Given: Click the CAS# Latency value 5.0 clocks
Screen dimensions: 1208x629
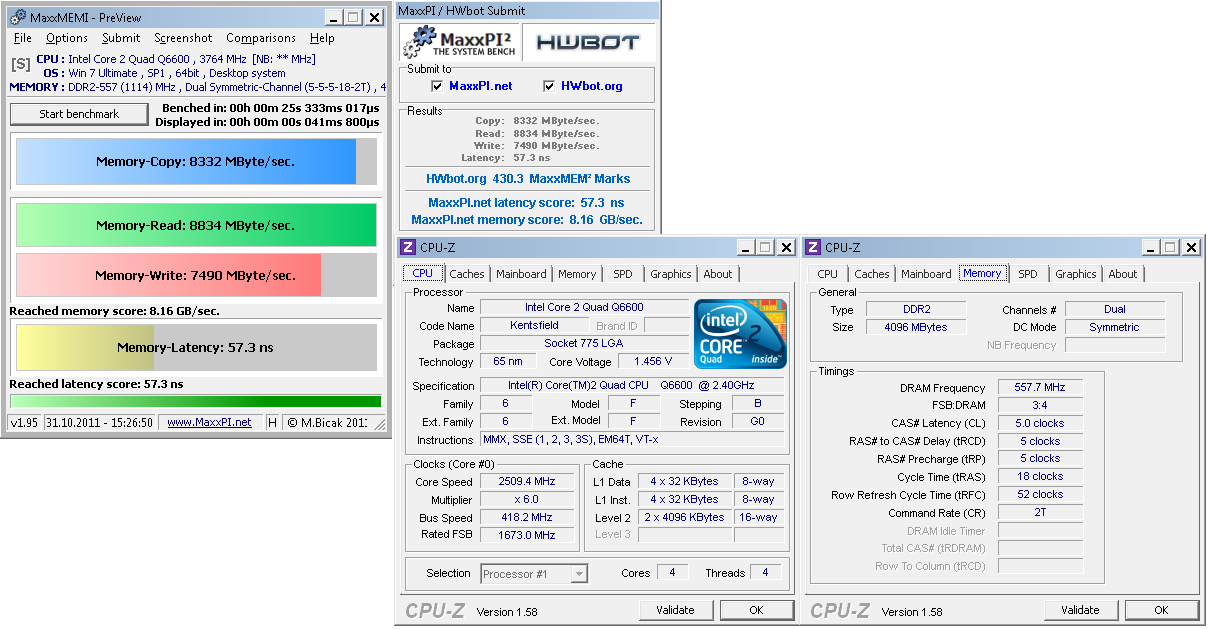Looking at the screenshot, I should click(1040, 423).
